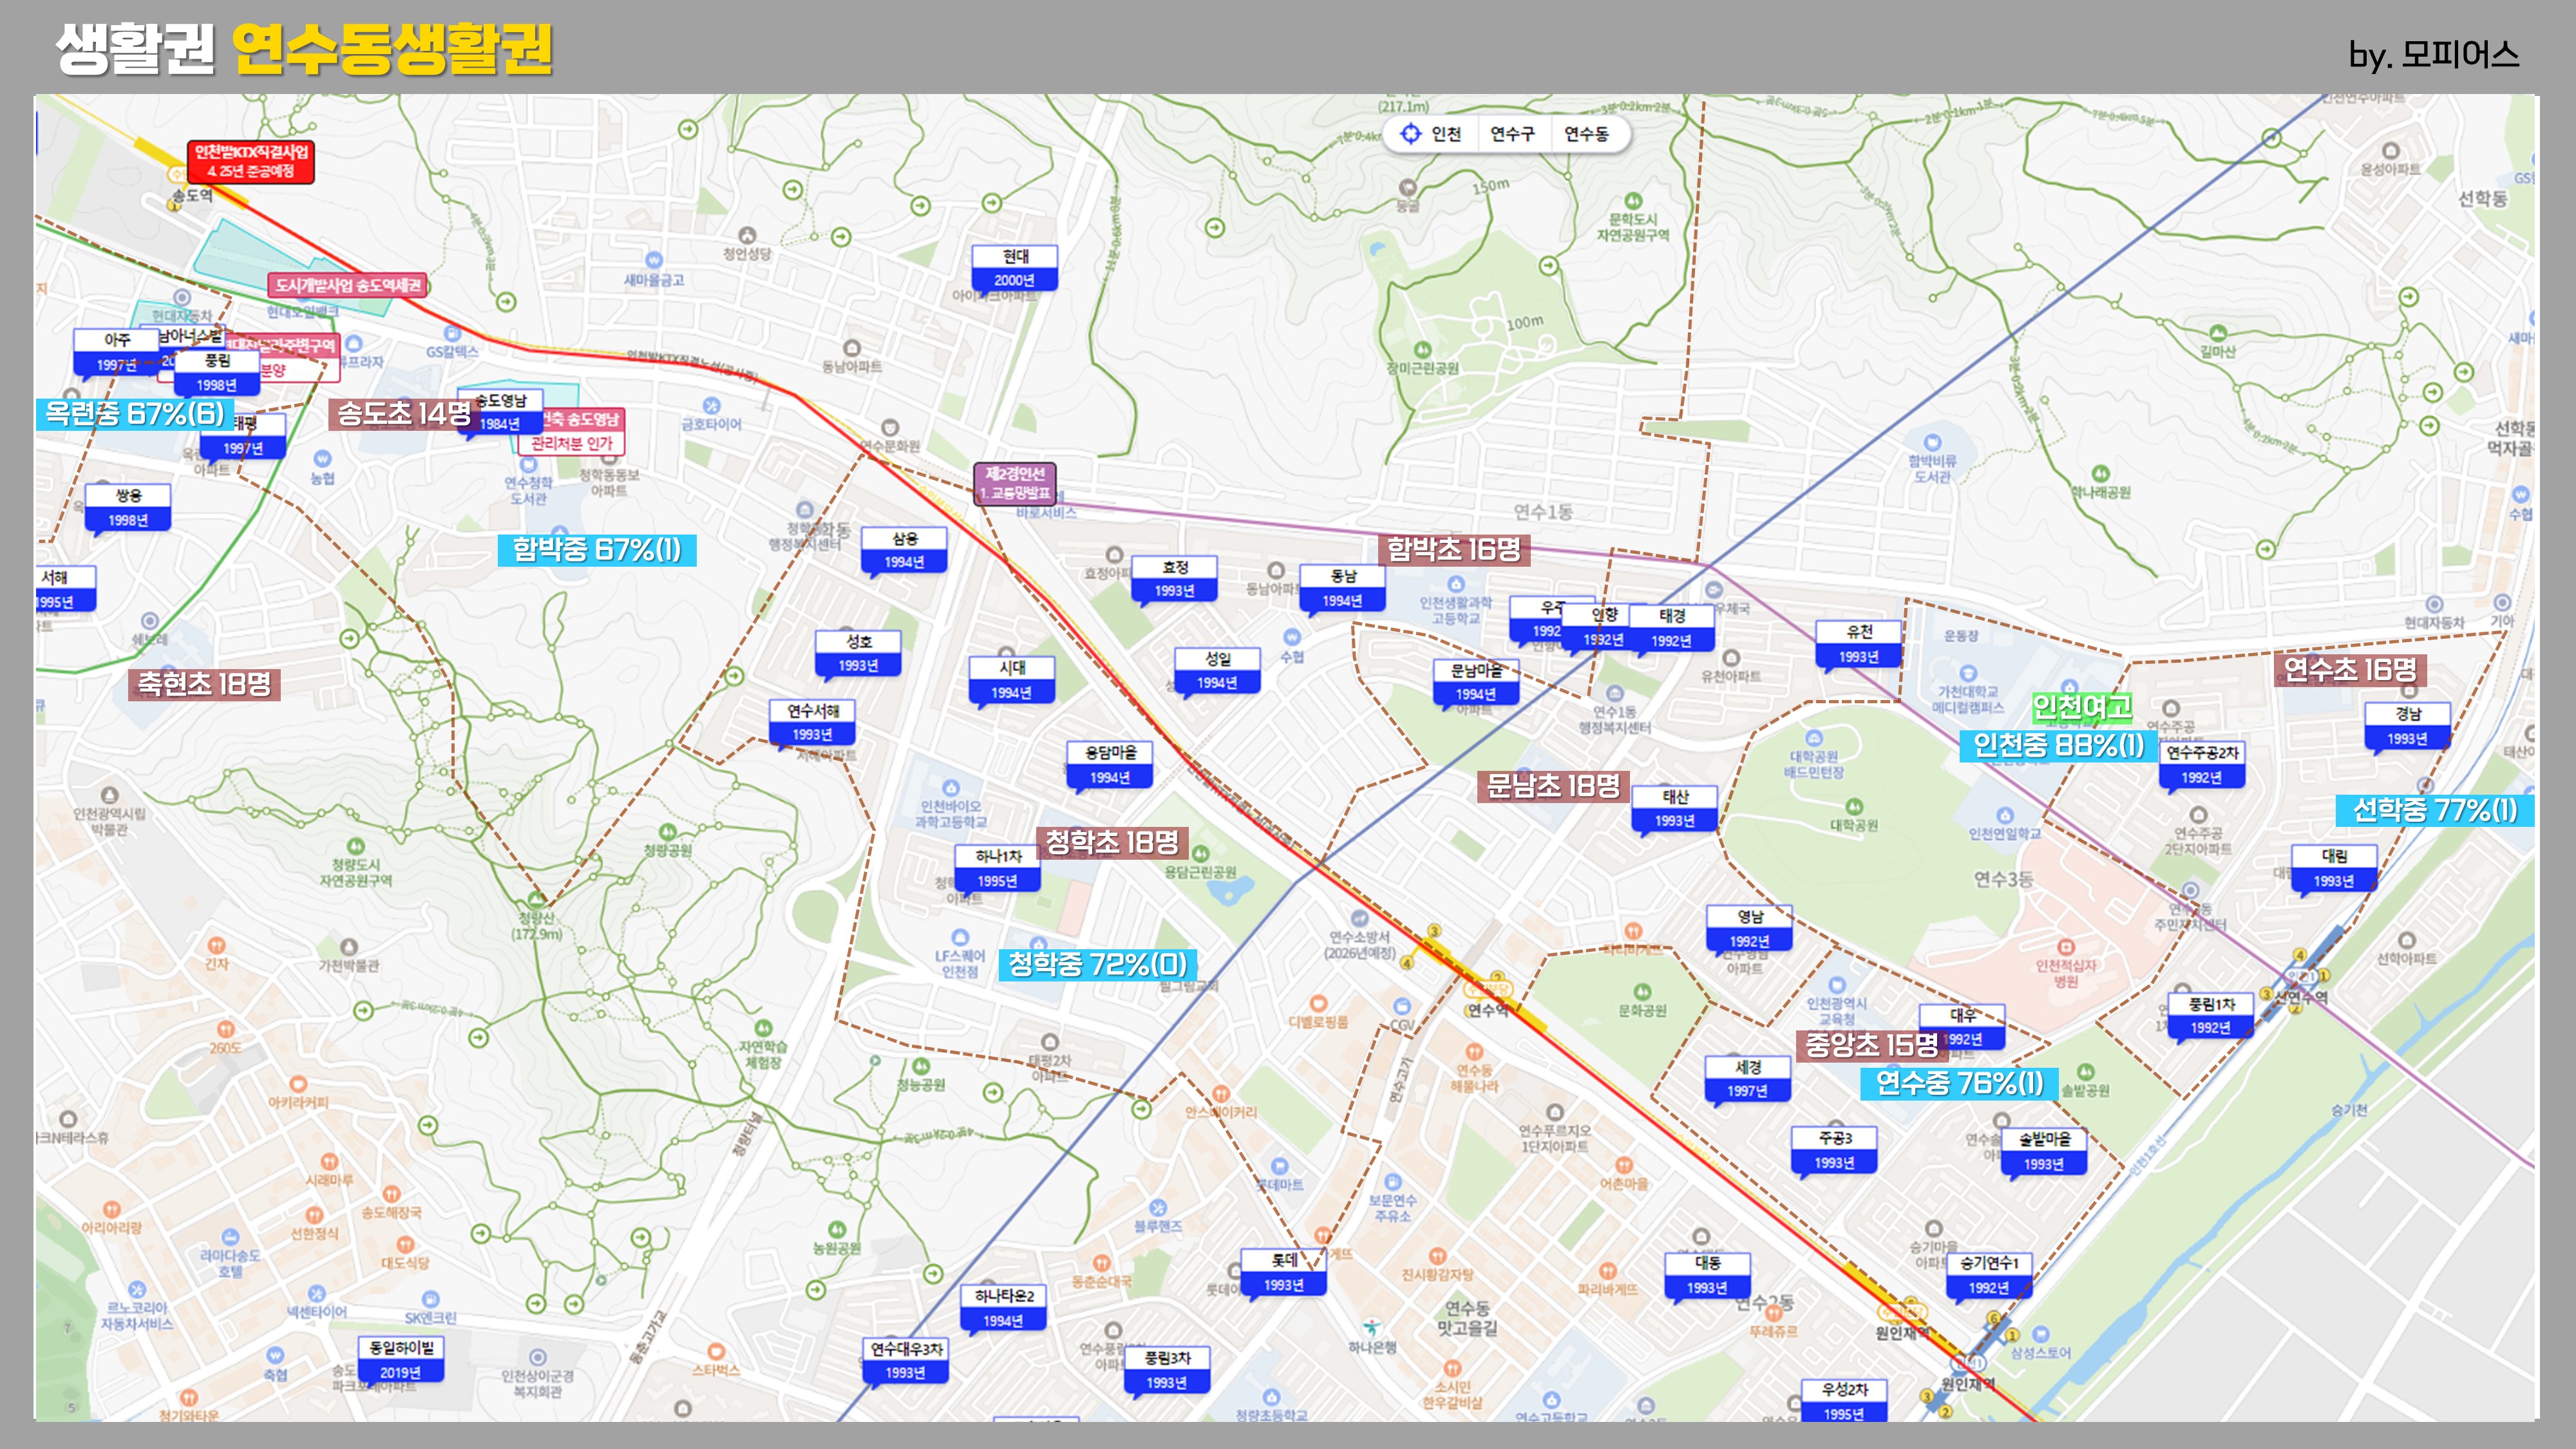
Task: Click the 연수중 76%(1) school label
Action: [1959, 1083]
